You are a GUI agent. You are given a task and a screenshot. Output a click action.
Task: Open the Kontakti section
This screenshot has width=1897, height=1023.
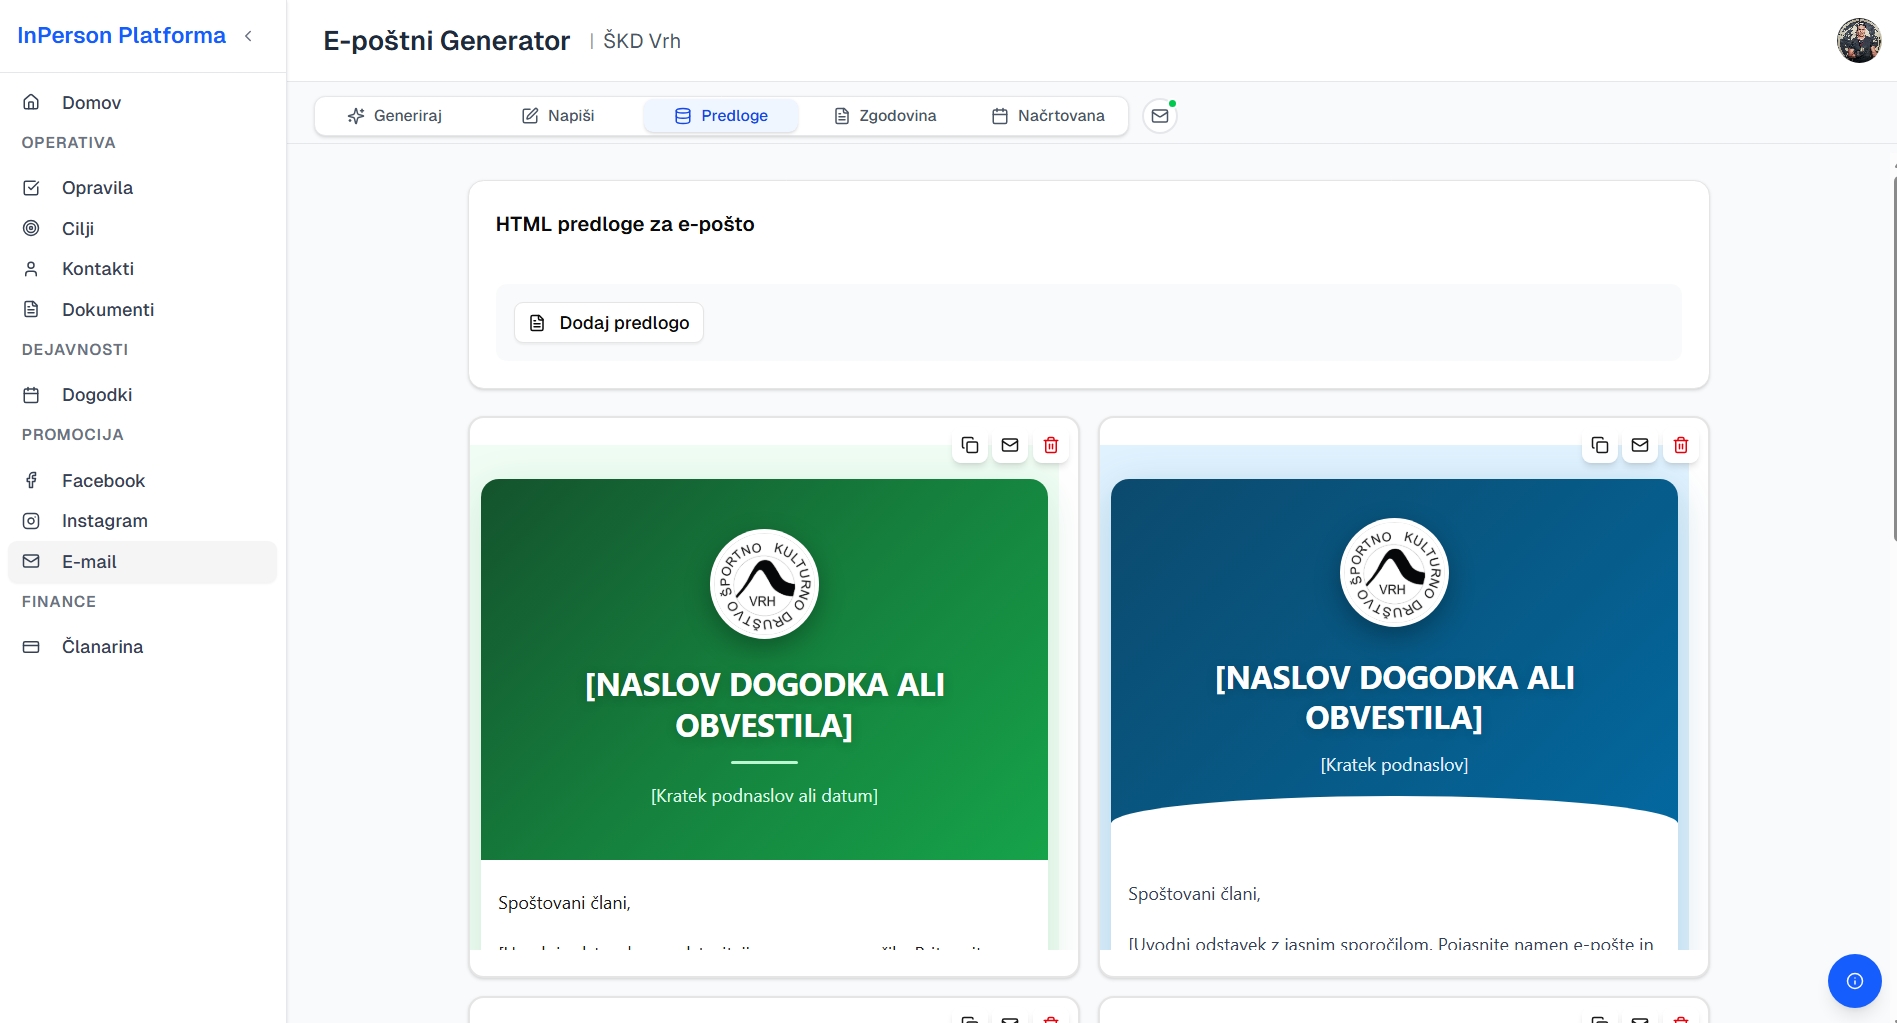(x=98, y=268)
